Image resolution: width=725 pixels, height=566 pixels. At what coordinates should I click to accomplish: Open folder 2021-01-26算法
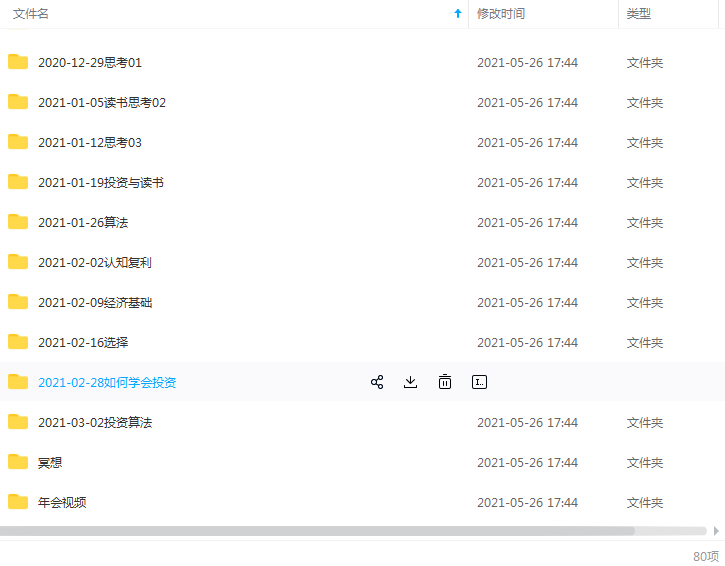[x=83, y=222]
